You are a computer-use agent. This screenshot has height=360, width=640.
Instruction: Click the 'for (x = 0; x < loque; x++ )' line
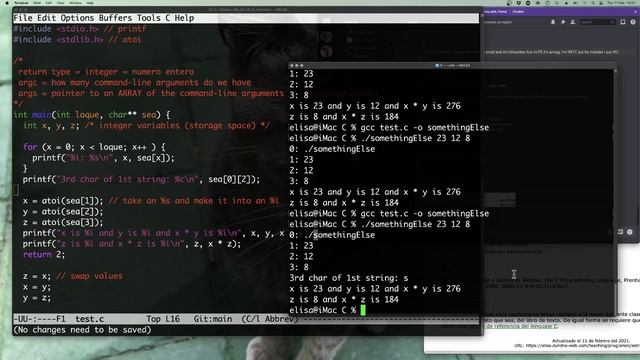click(x=94, y=147)
